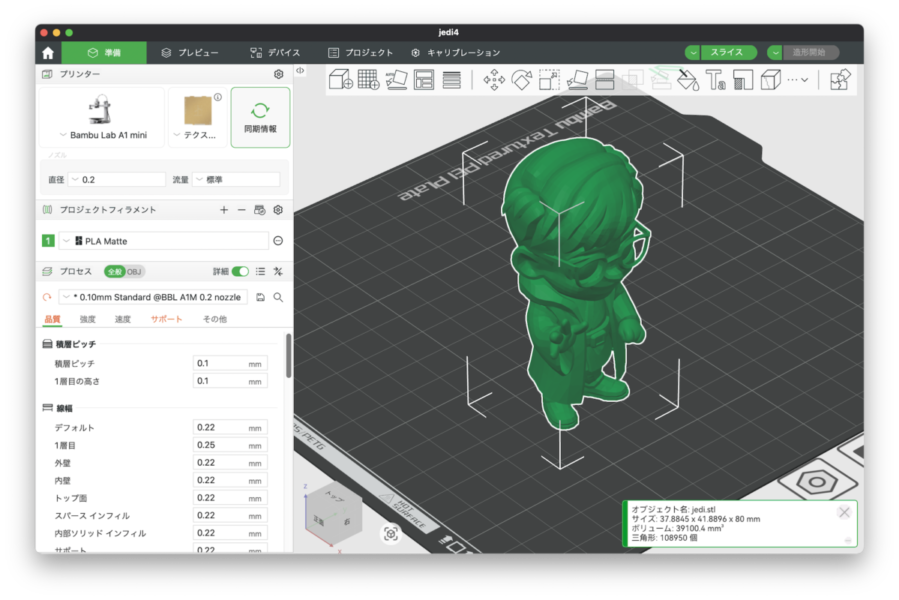Click the Add plate grid icon
Screen dimensions: 899x600
click(368, 79)
